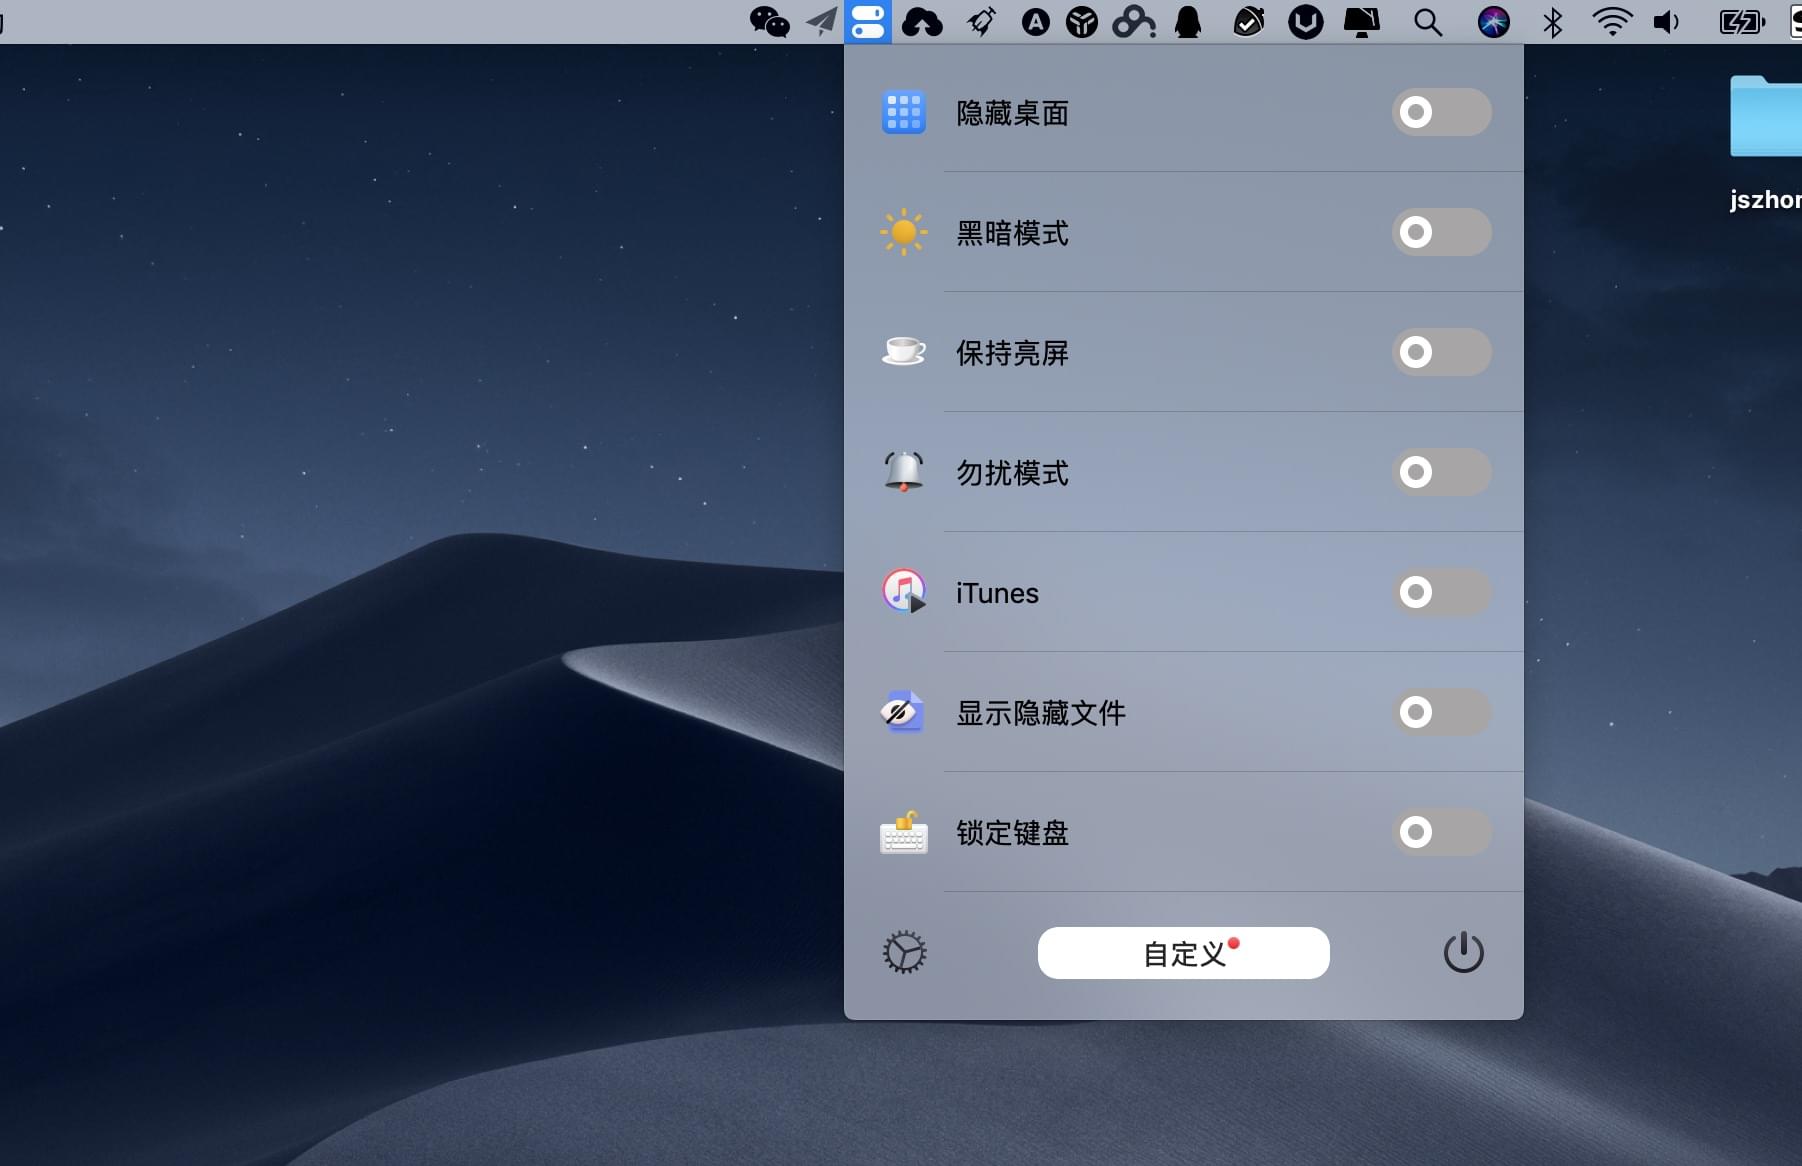Open Siri from the menu bar
This screenshot has width=1802, height=1166.
(1493, 22)
